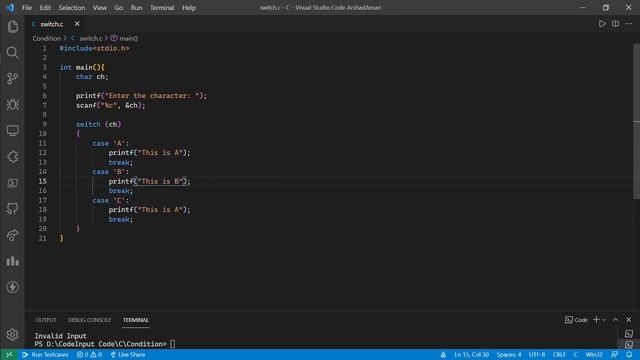Click the Condition breadcrumb folder
Screen dimensions: 640x360
coord(47,38)
